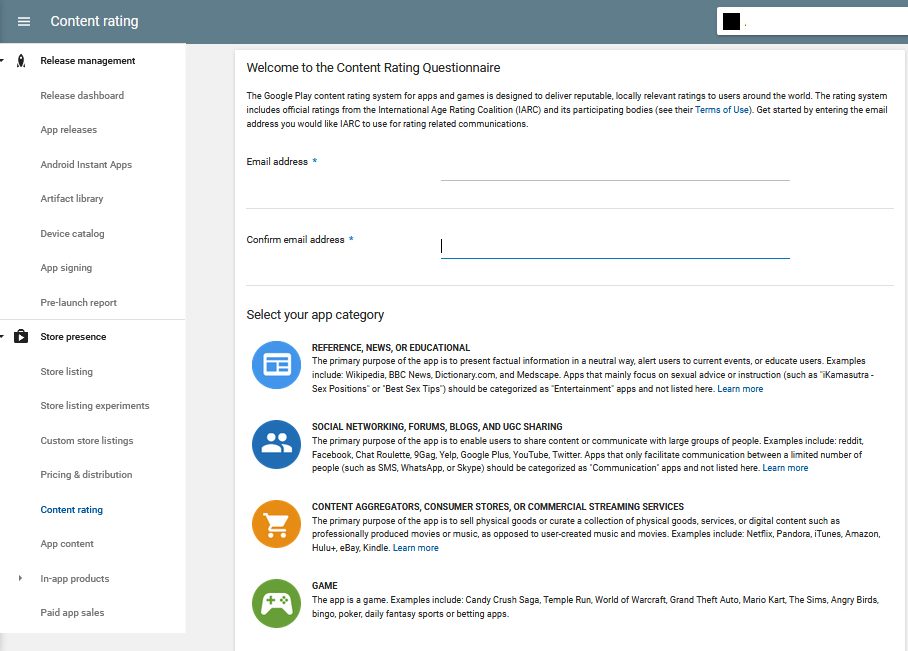The height and width of the screenshot is (651, 908).
Task: Click Learn more under Content Aggregators description
Action: pos(415,548)
